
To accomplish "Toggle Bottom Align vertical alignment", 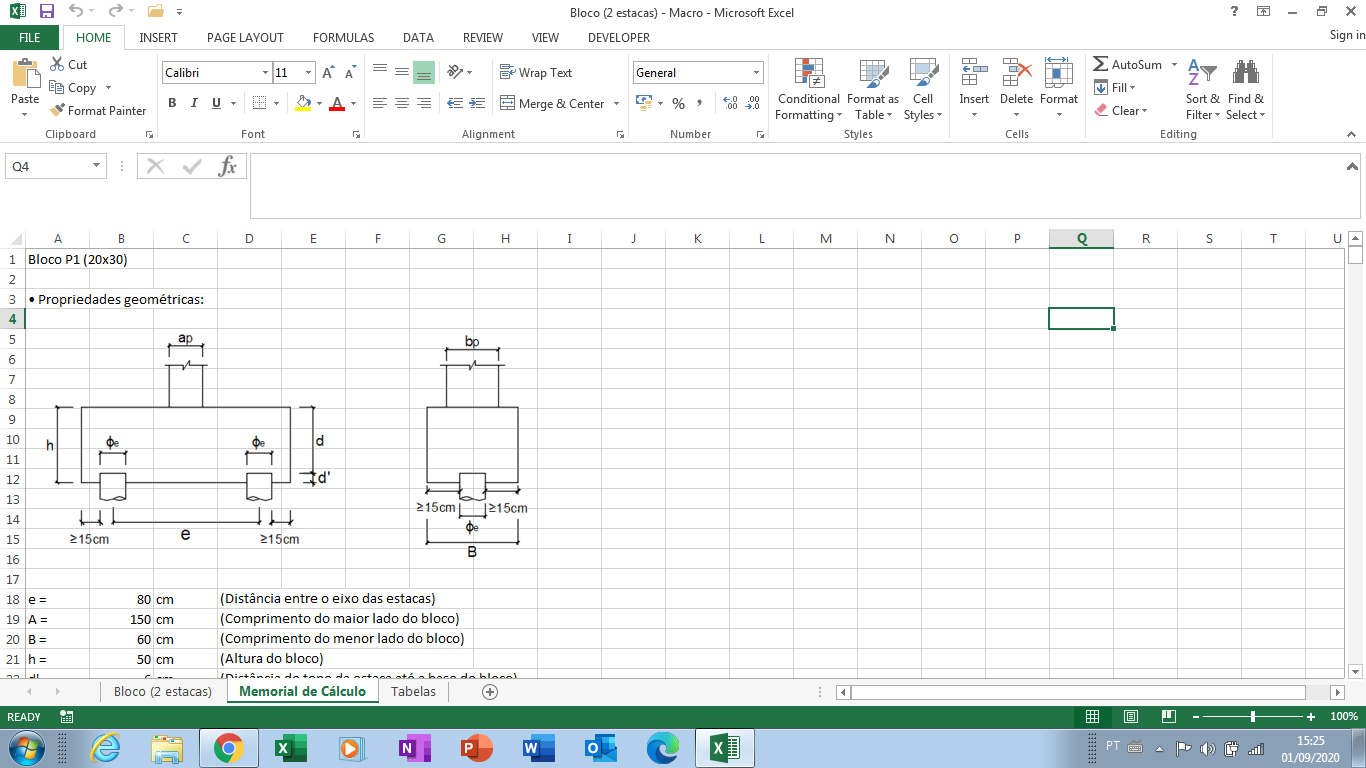I will (424, 73).
